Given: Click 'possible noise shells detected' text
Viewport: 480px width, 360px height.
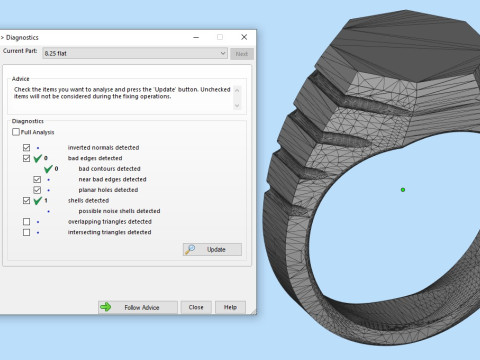Looking at the screenshot, I should click(x=119, y=211).
